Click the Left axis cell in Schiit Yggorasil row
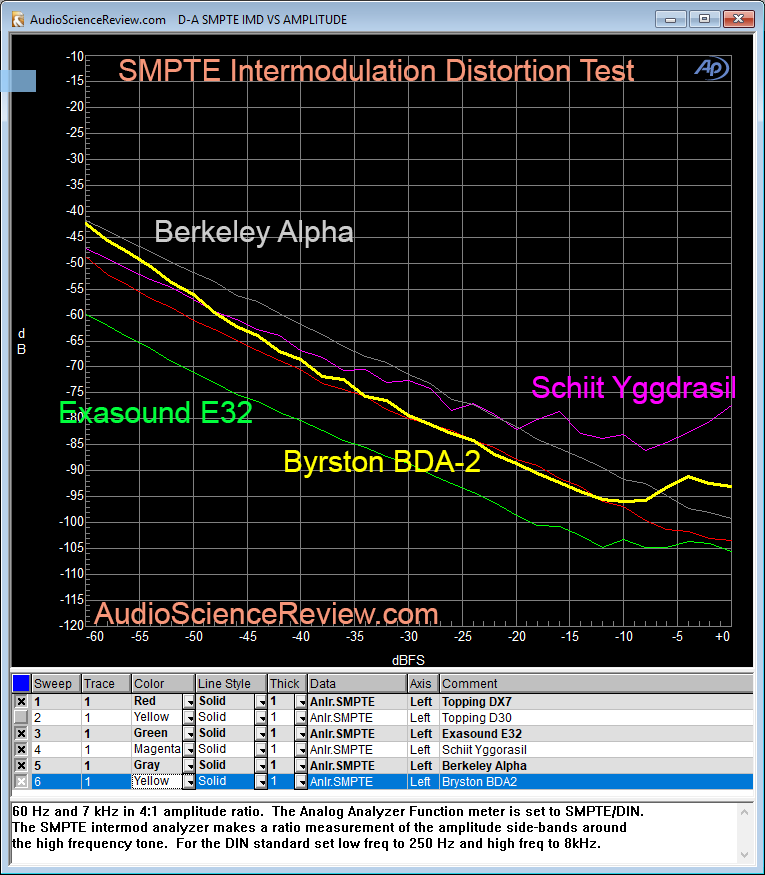The width and height of the screenshot is (765, 875). [x=423, y=749]
